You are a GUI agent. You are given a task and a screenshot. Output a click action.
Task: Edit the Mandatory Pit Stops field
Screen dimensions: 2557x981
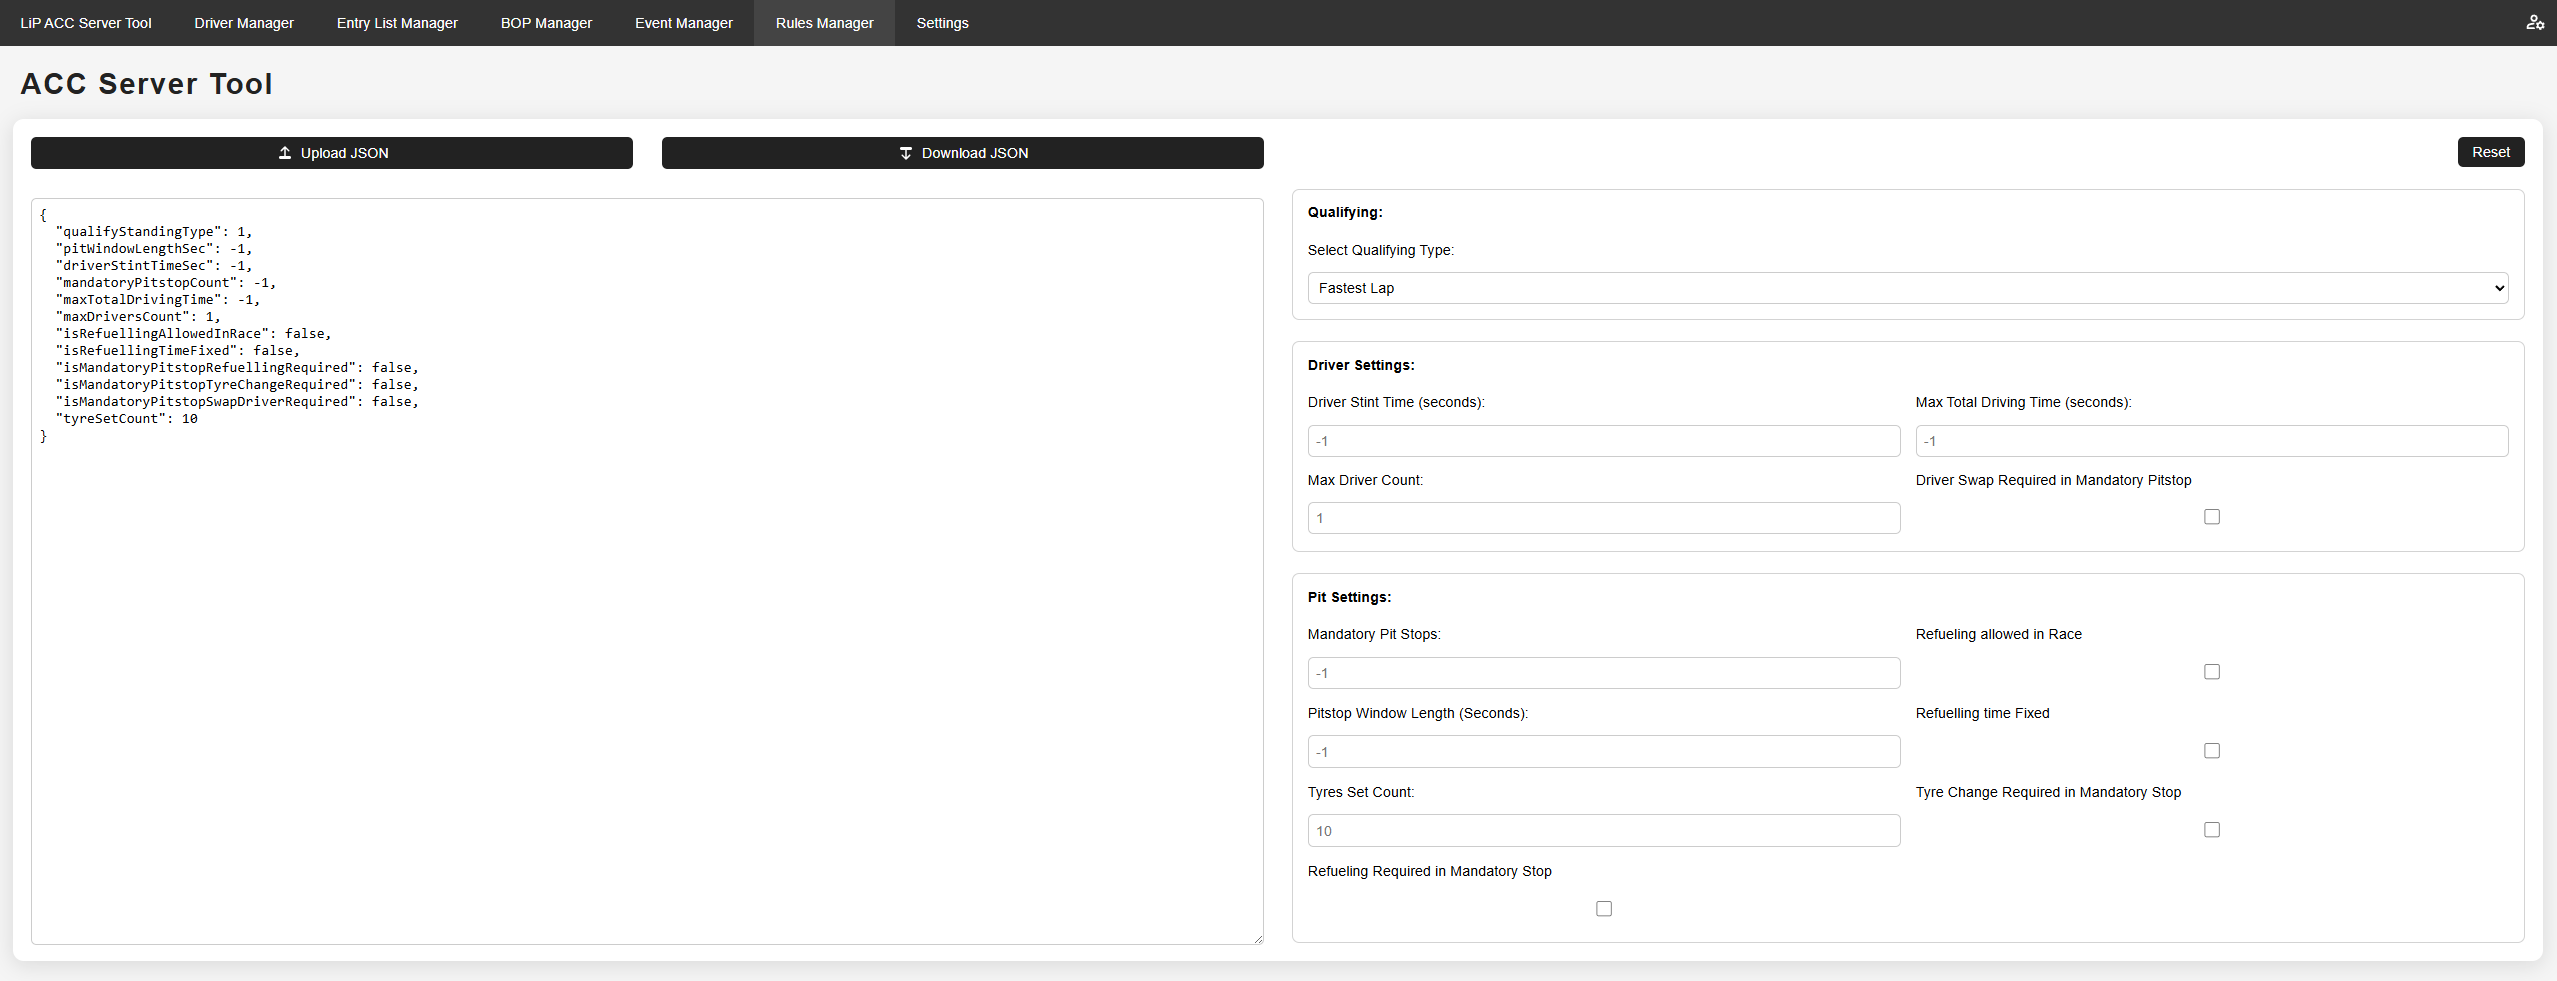[1604, 673]
